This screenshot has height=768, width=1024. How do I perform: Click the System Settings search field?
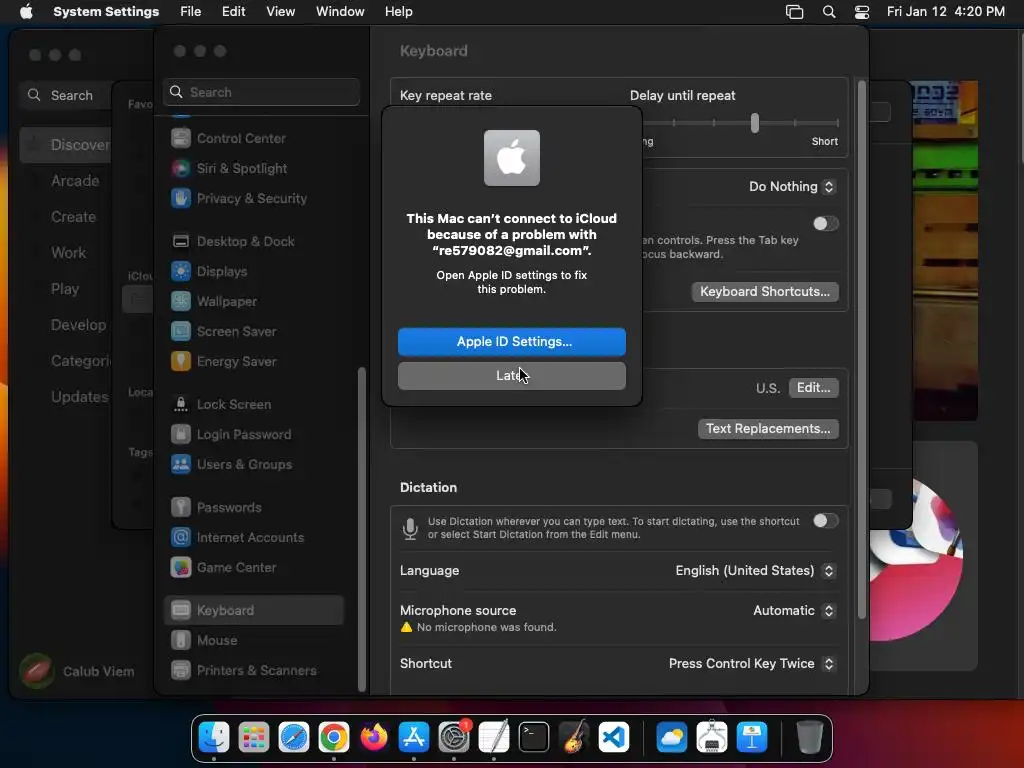point(261,93)
